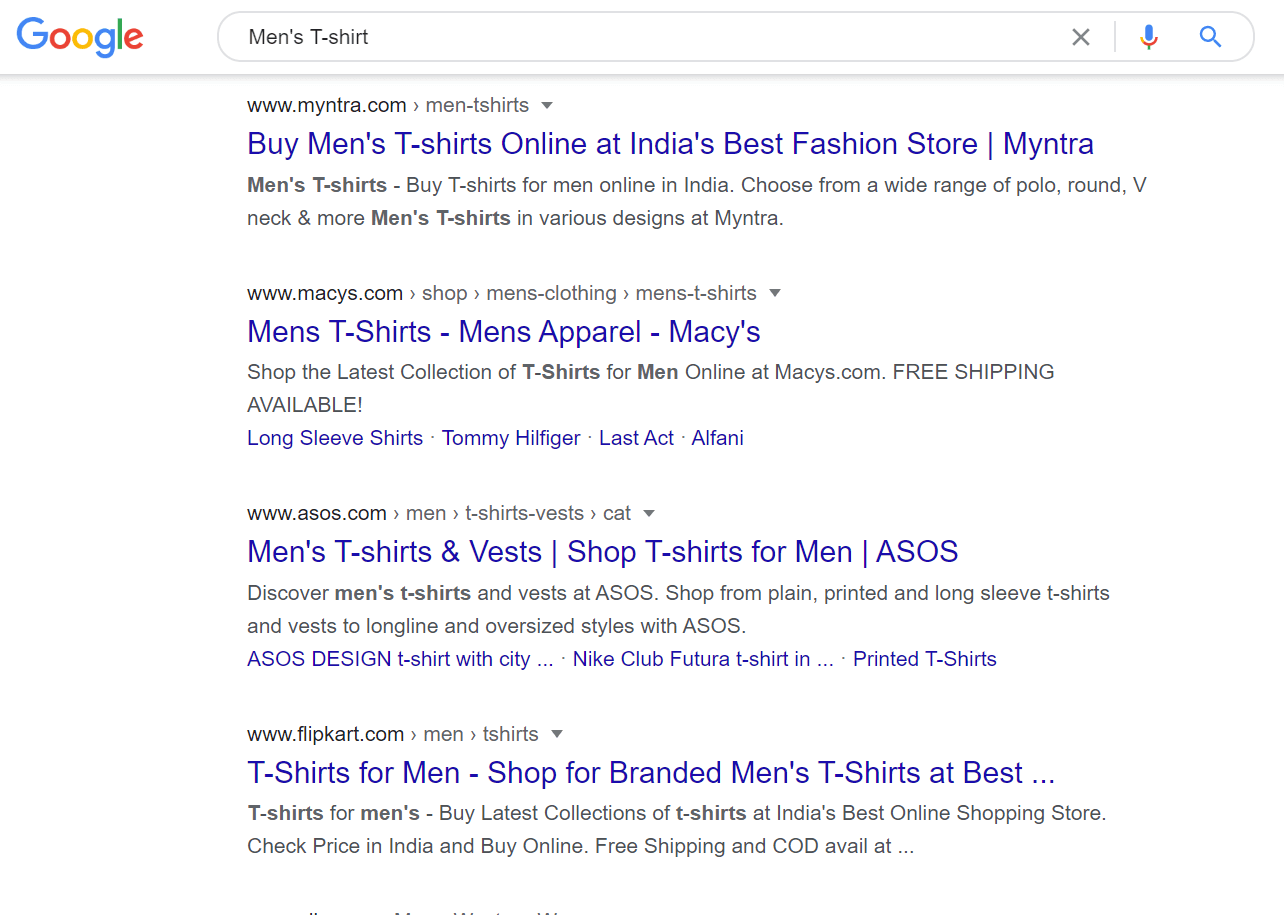Click the Alfani sitelink
This screenshot has height=915, width=1284.
(717, 438)
